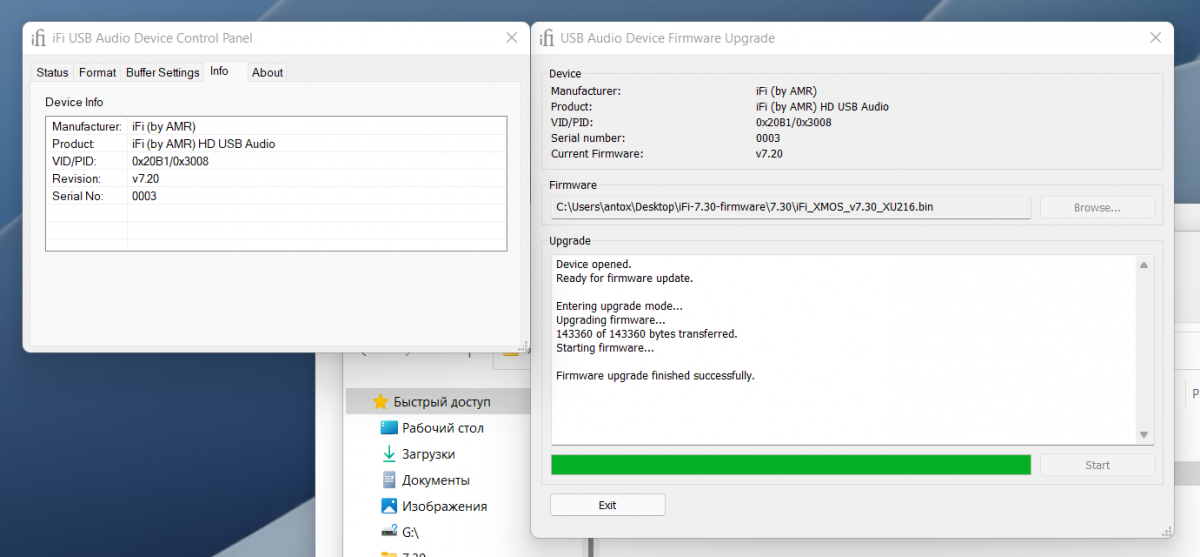Select the Manufacturer row in Device Info
This screenshot has height=557, width=1200.
click(x=276, y=127)
